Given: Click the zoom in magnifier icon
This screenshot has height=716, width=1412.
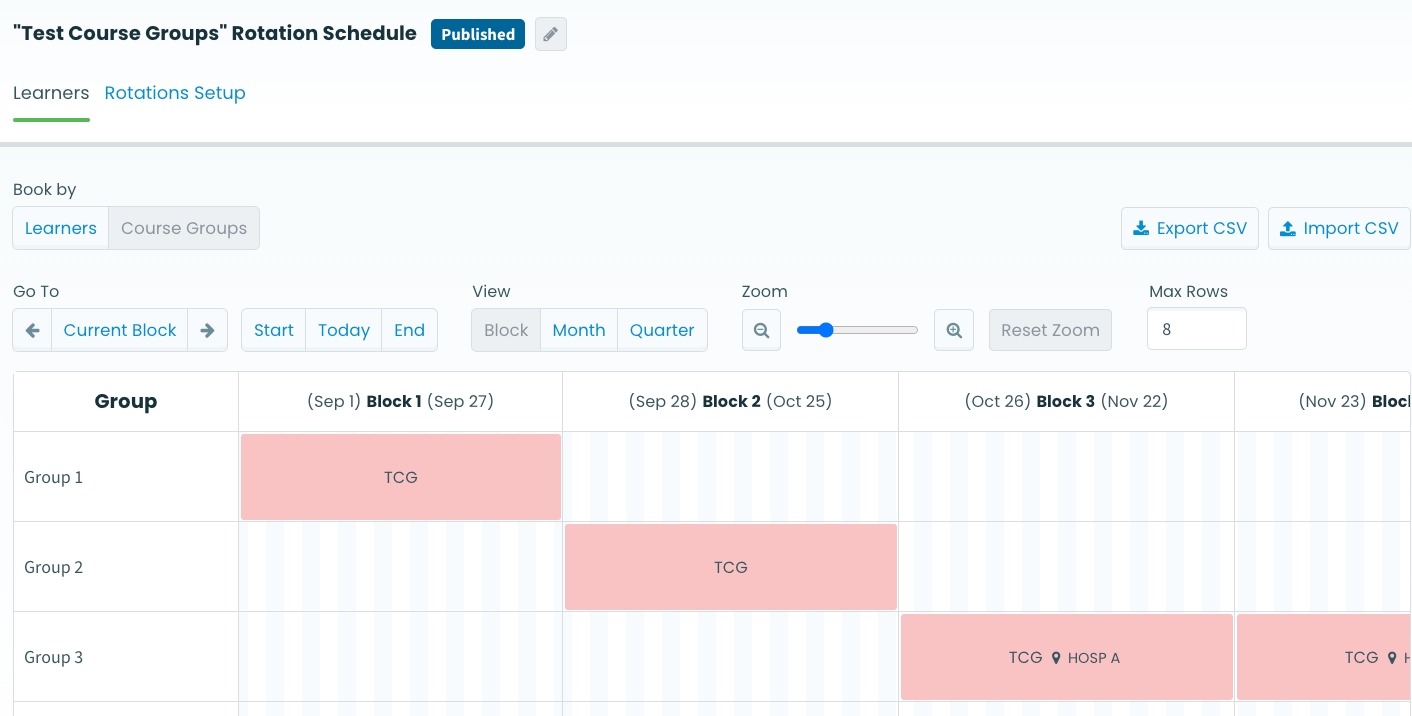Looking at the screenshot, I should pos(954,330).
